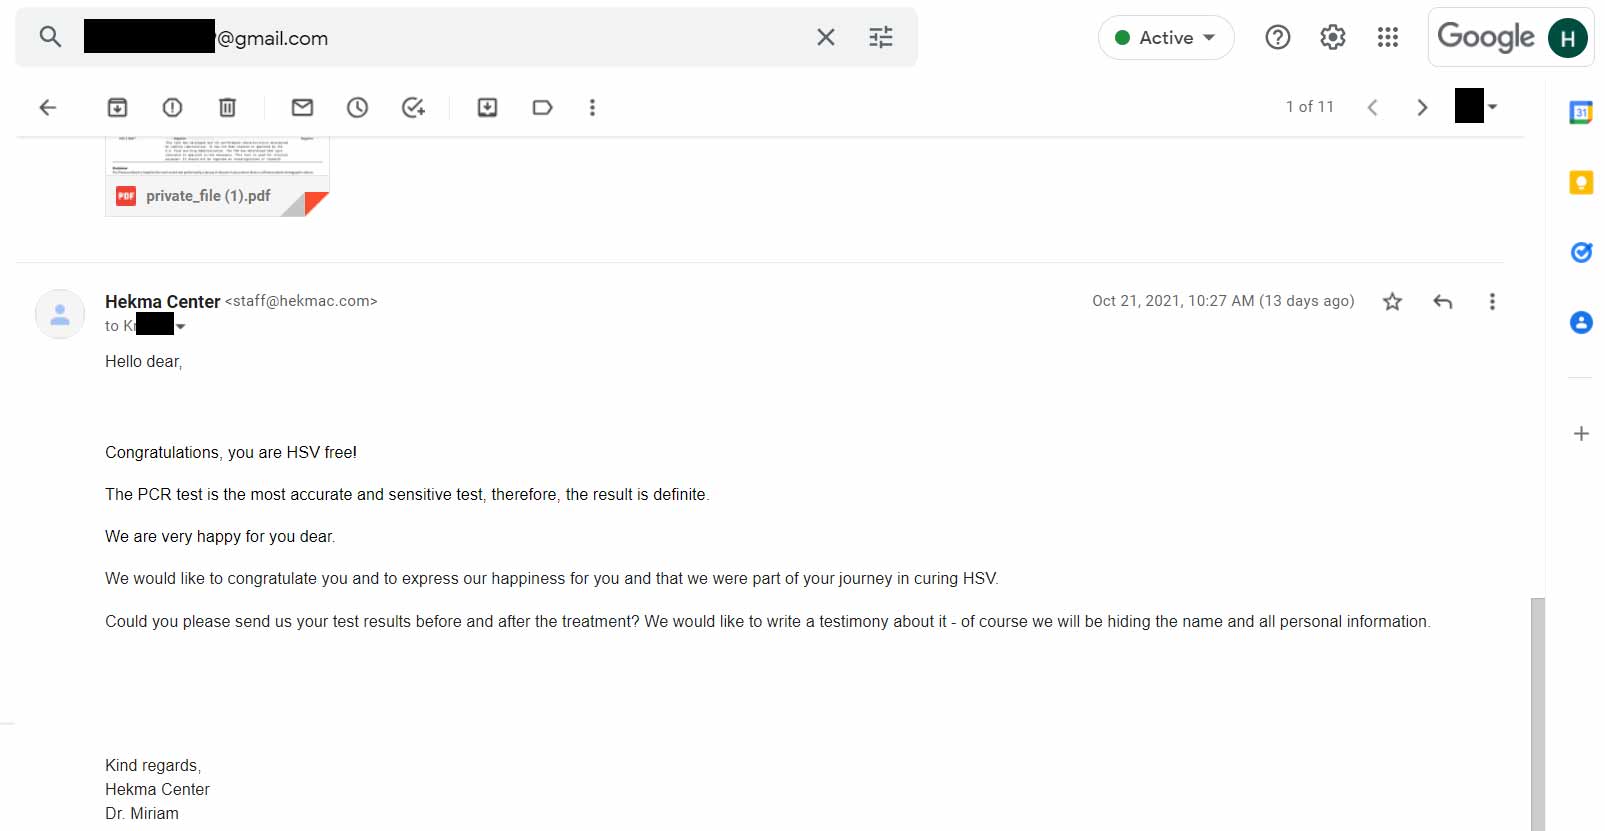Apply a label using Labels icon

click(x=542, y=107)
